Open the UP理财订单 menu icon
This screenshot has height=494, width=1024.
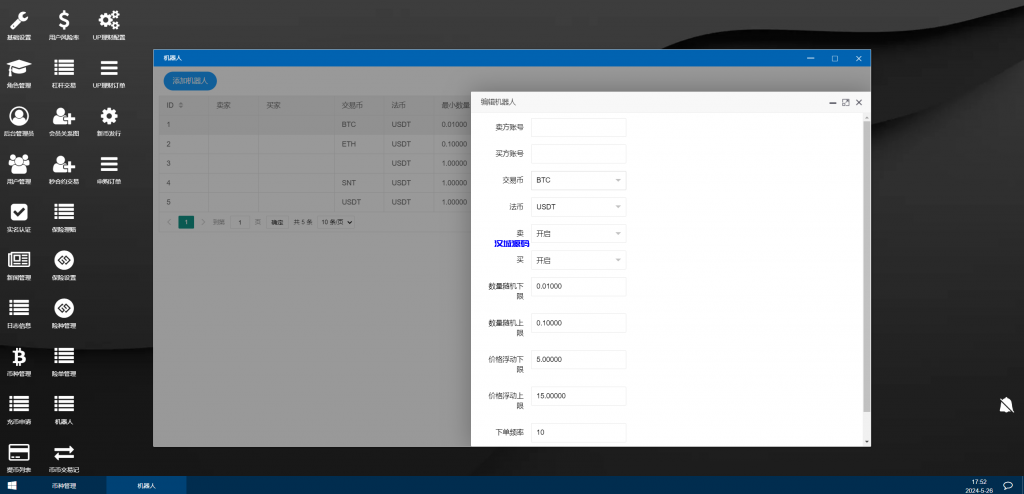click(108, 68)
